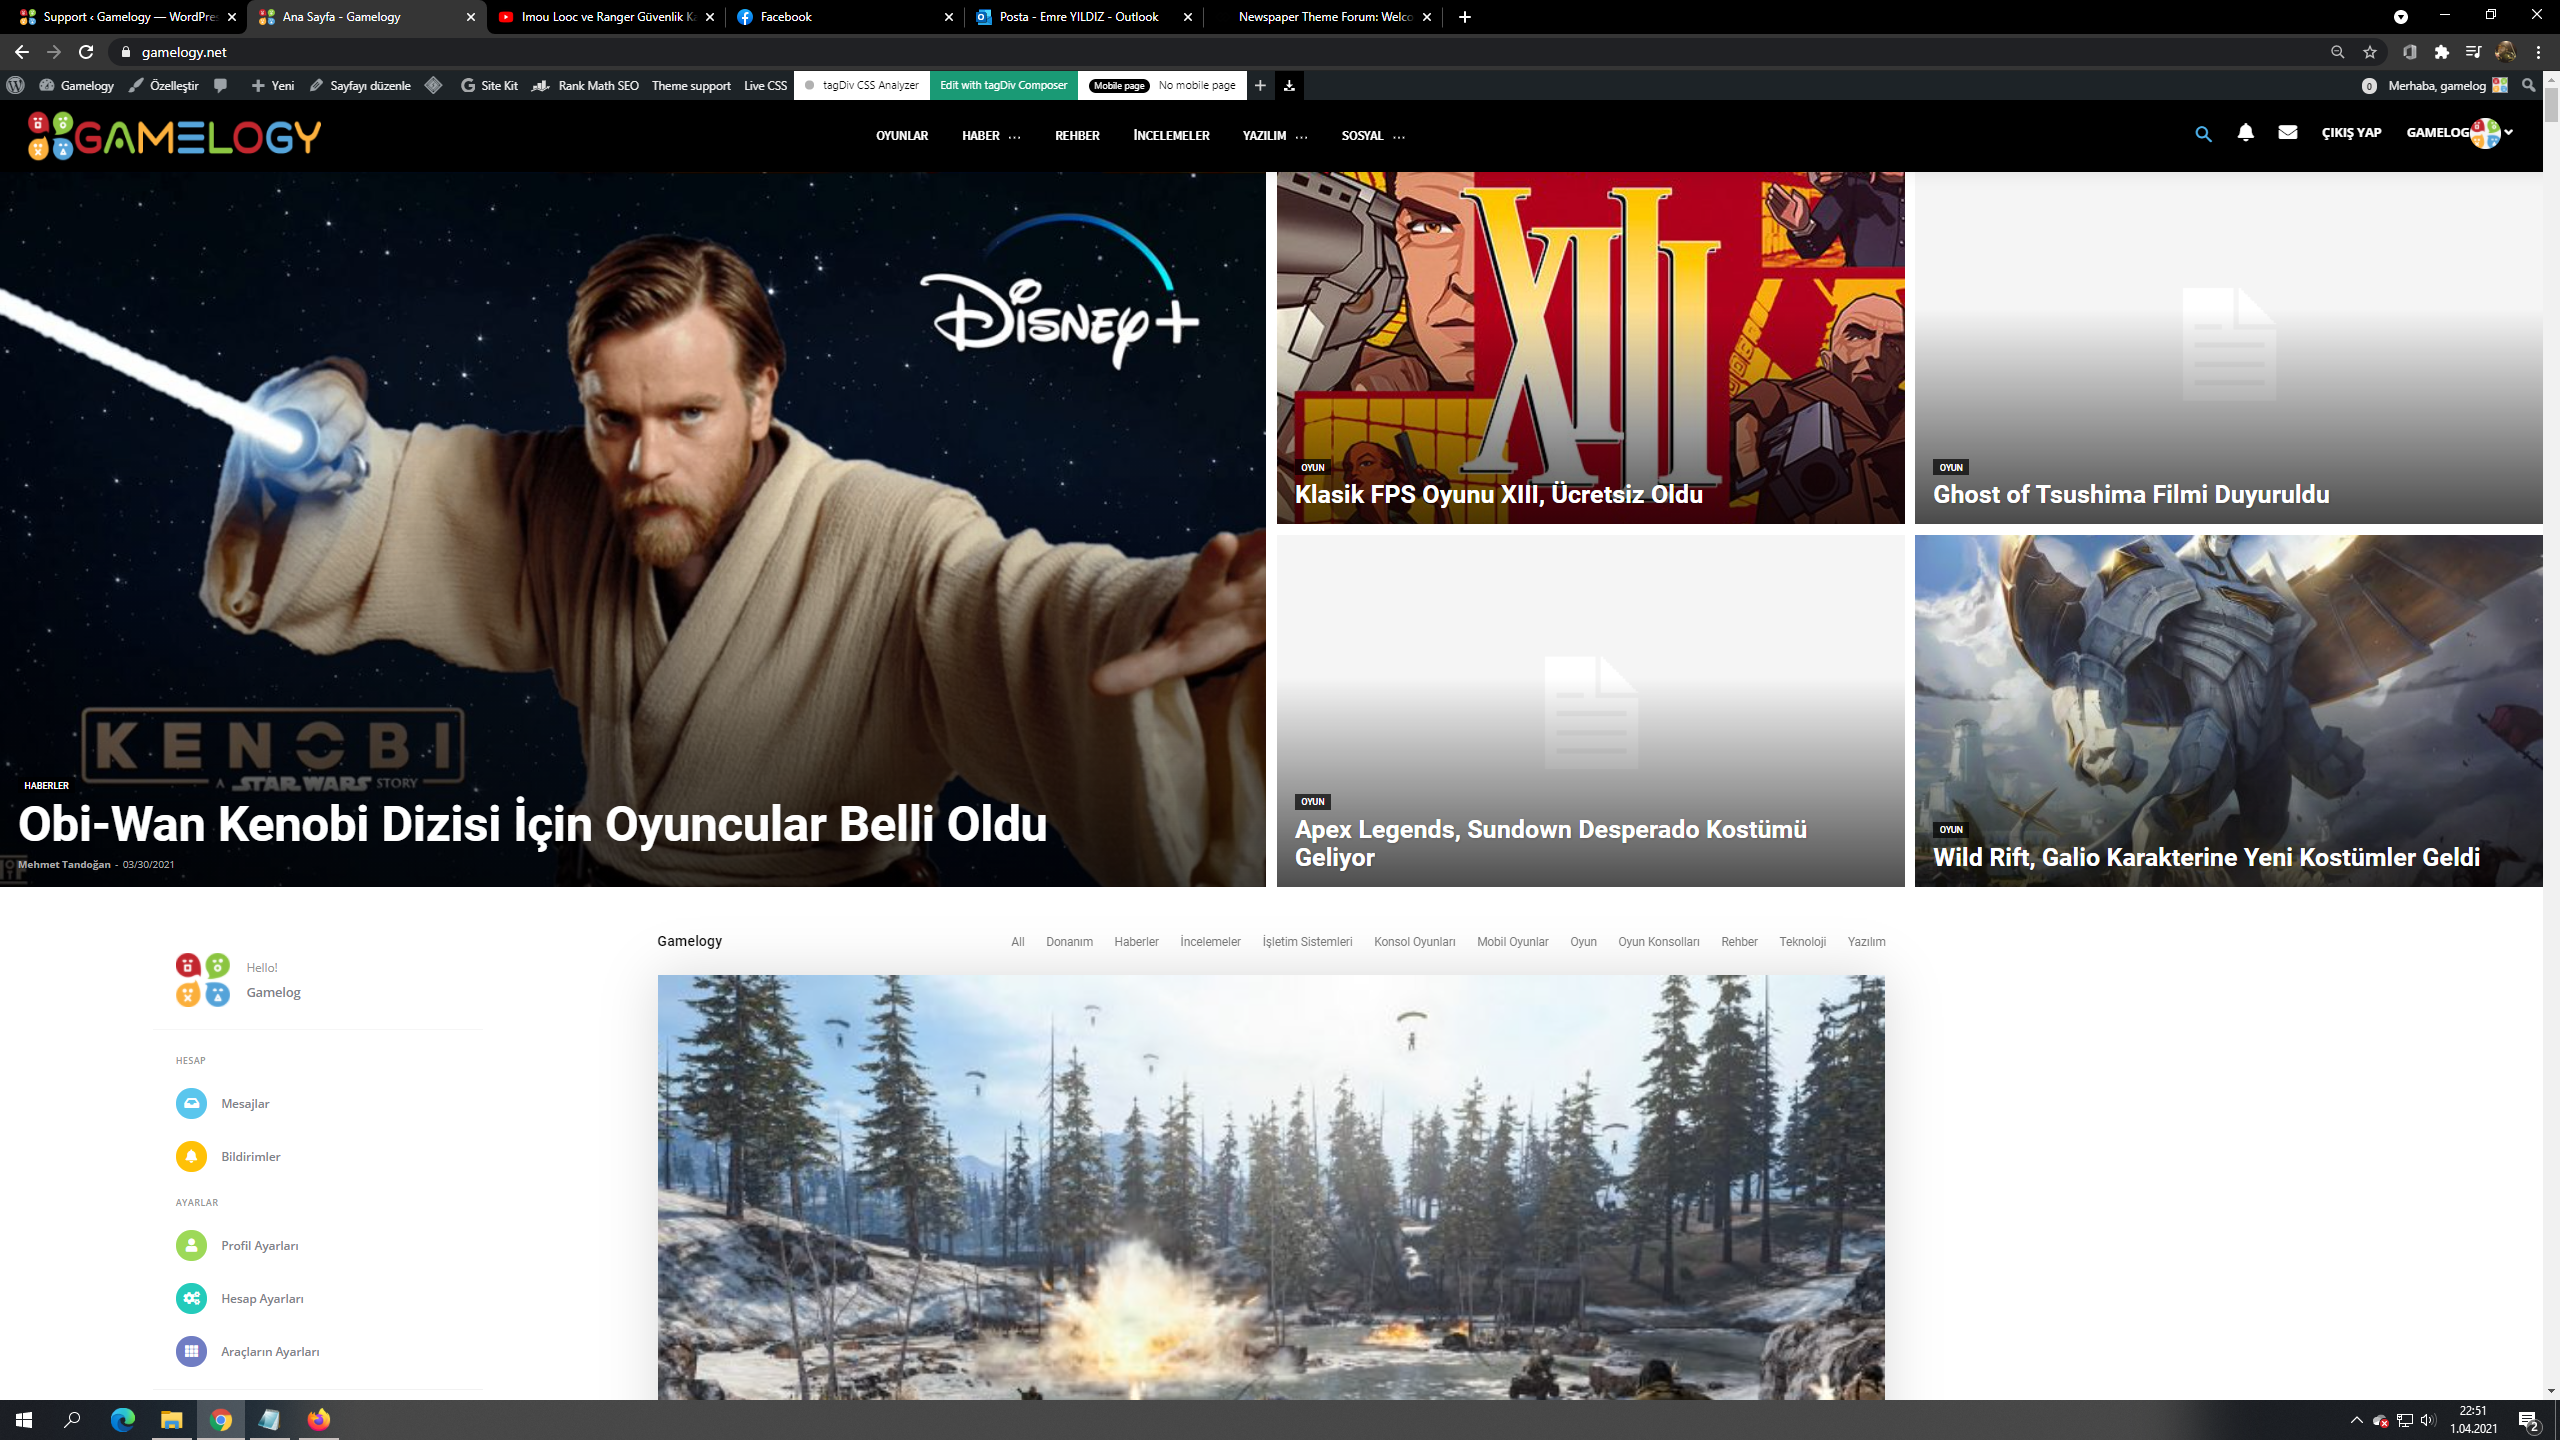Open the media control icon in Chrome toolbar

[2474, 52]
